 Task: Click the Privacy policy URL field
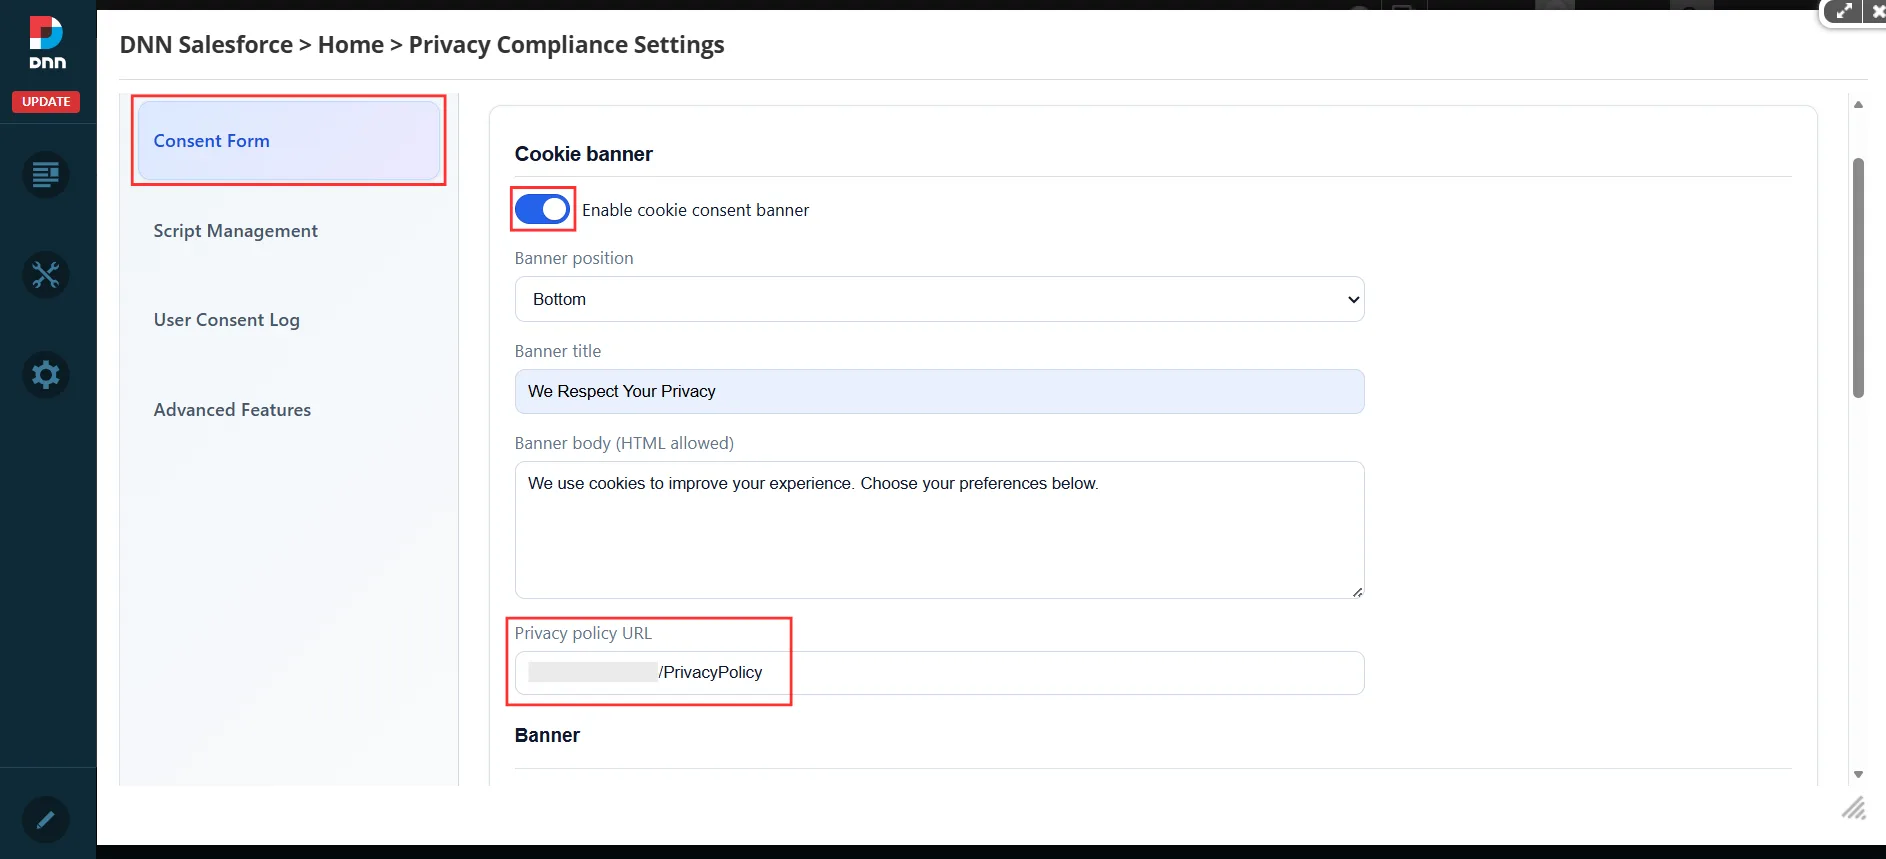click(x=939, y=673)
